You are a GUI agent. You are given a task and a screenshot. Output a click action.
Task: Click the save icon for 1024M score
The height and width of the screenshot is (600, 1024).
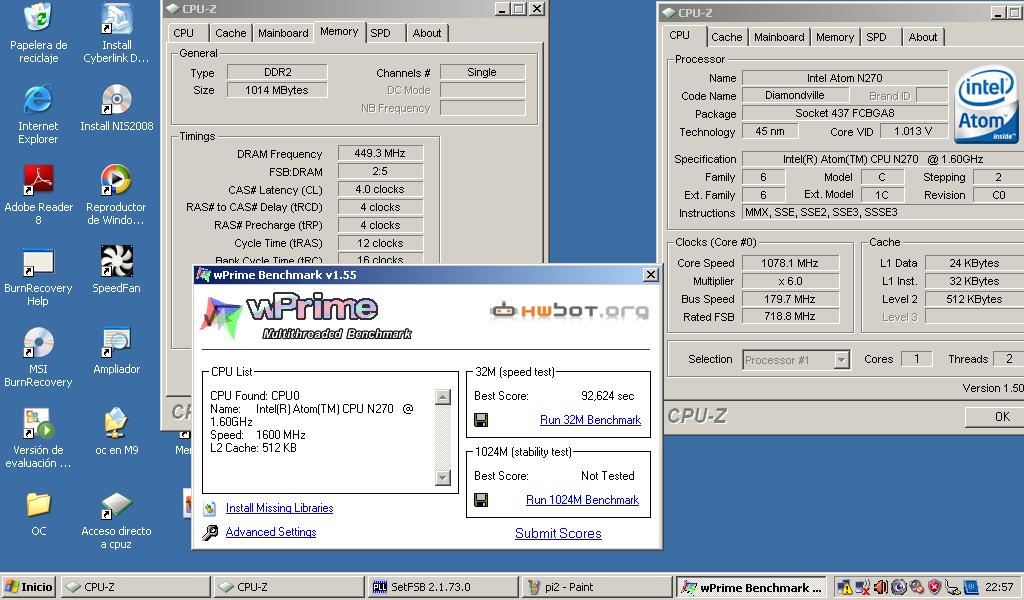point(481,500)
